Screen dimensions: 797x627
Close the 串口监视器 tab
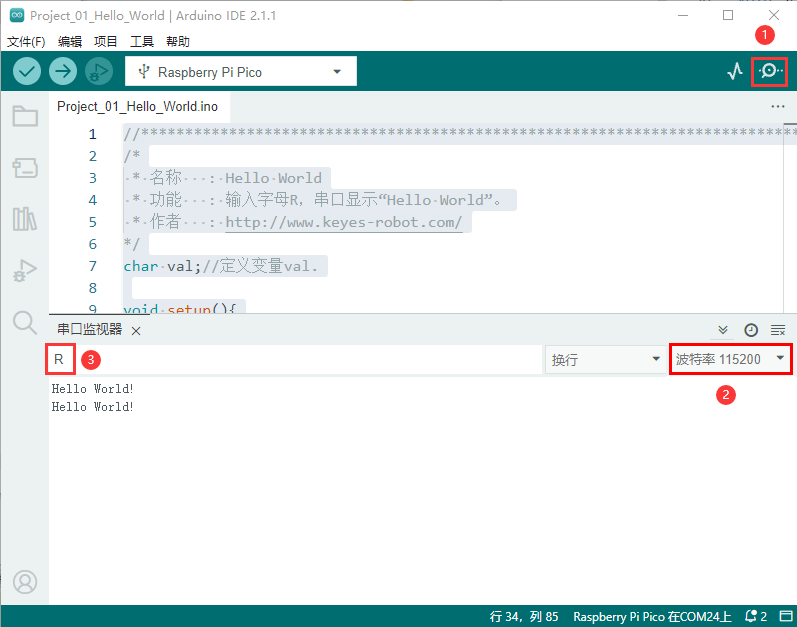point(136,331)
